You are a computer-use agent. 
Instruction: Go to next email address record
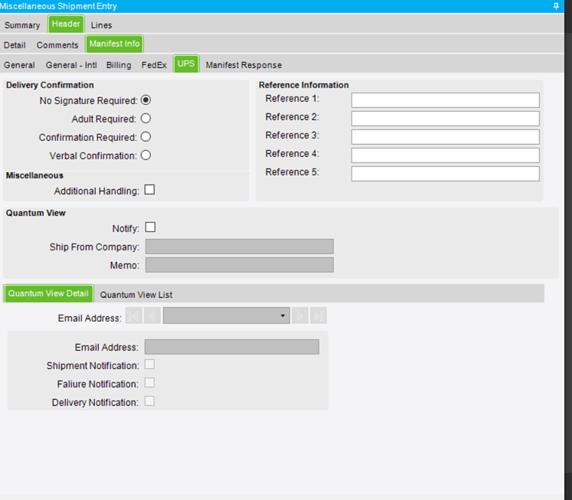pos(300,315)
